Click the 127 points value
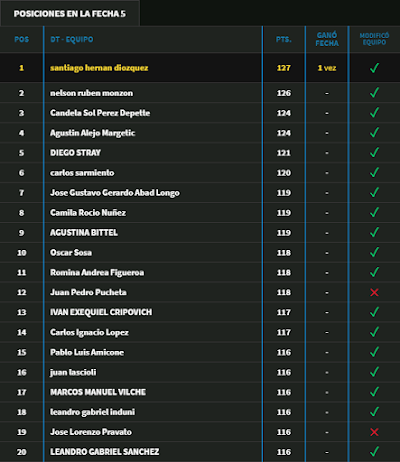The height and width of the screenshot is (462, 400). point(284,68)
